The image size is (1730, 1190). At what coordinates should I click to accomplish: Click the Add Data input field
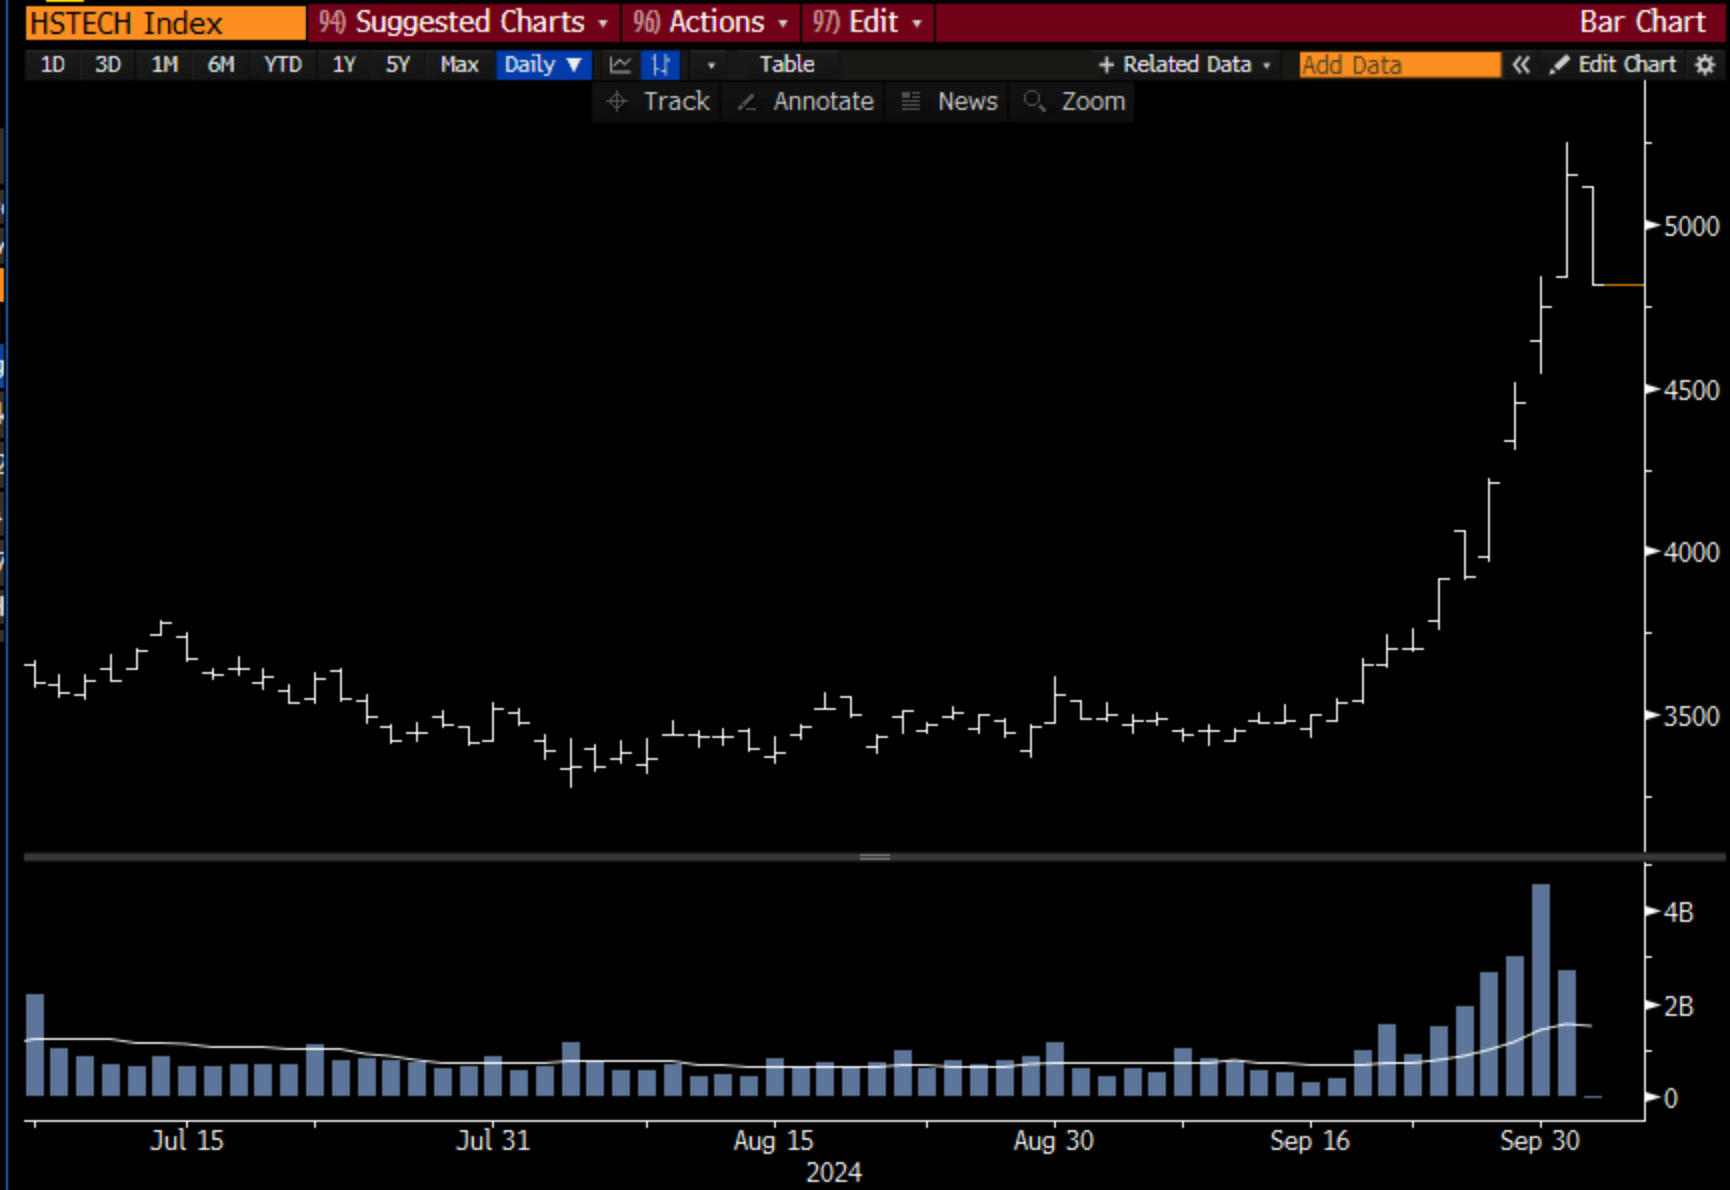tap(1400, 65)
